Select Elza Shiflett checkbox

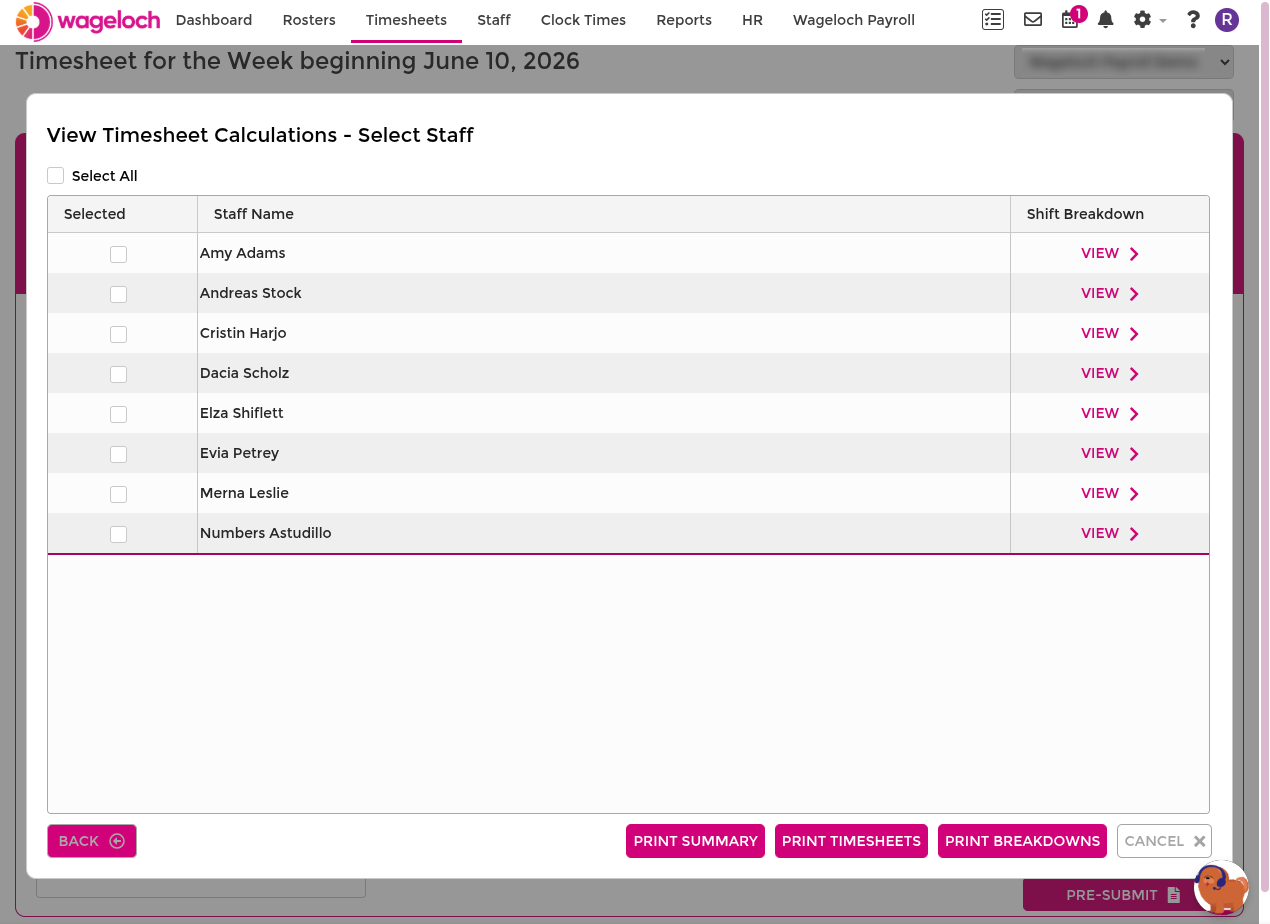pos(118,414)
